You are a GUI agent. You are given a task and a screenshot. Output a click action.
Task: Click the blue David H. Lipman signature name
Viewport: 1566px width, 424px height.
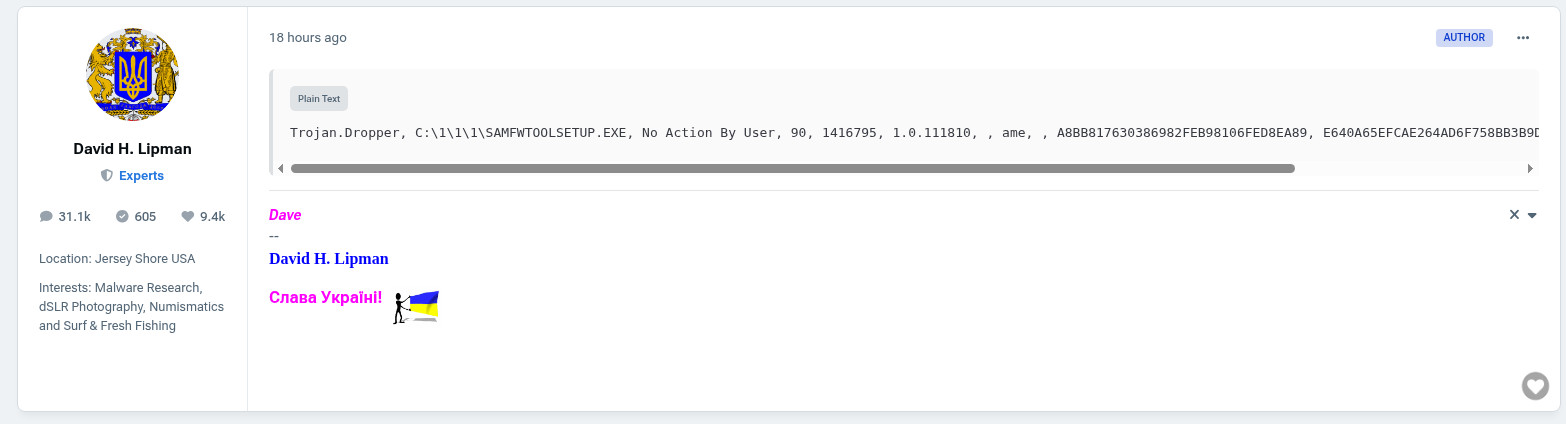pyautogui.click(x=329, y=259)
